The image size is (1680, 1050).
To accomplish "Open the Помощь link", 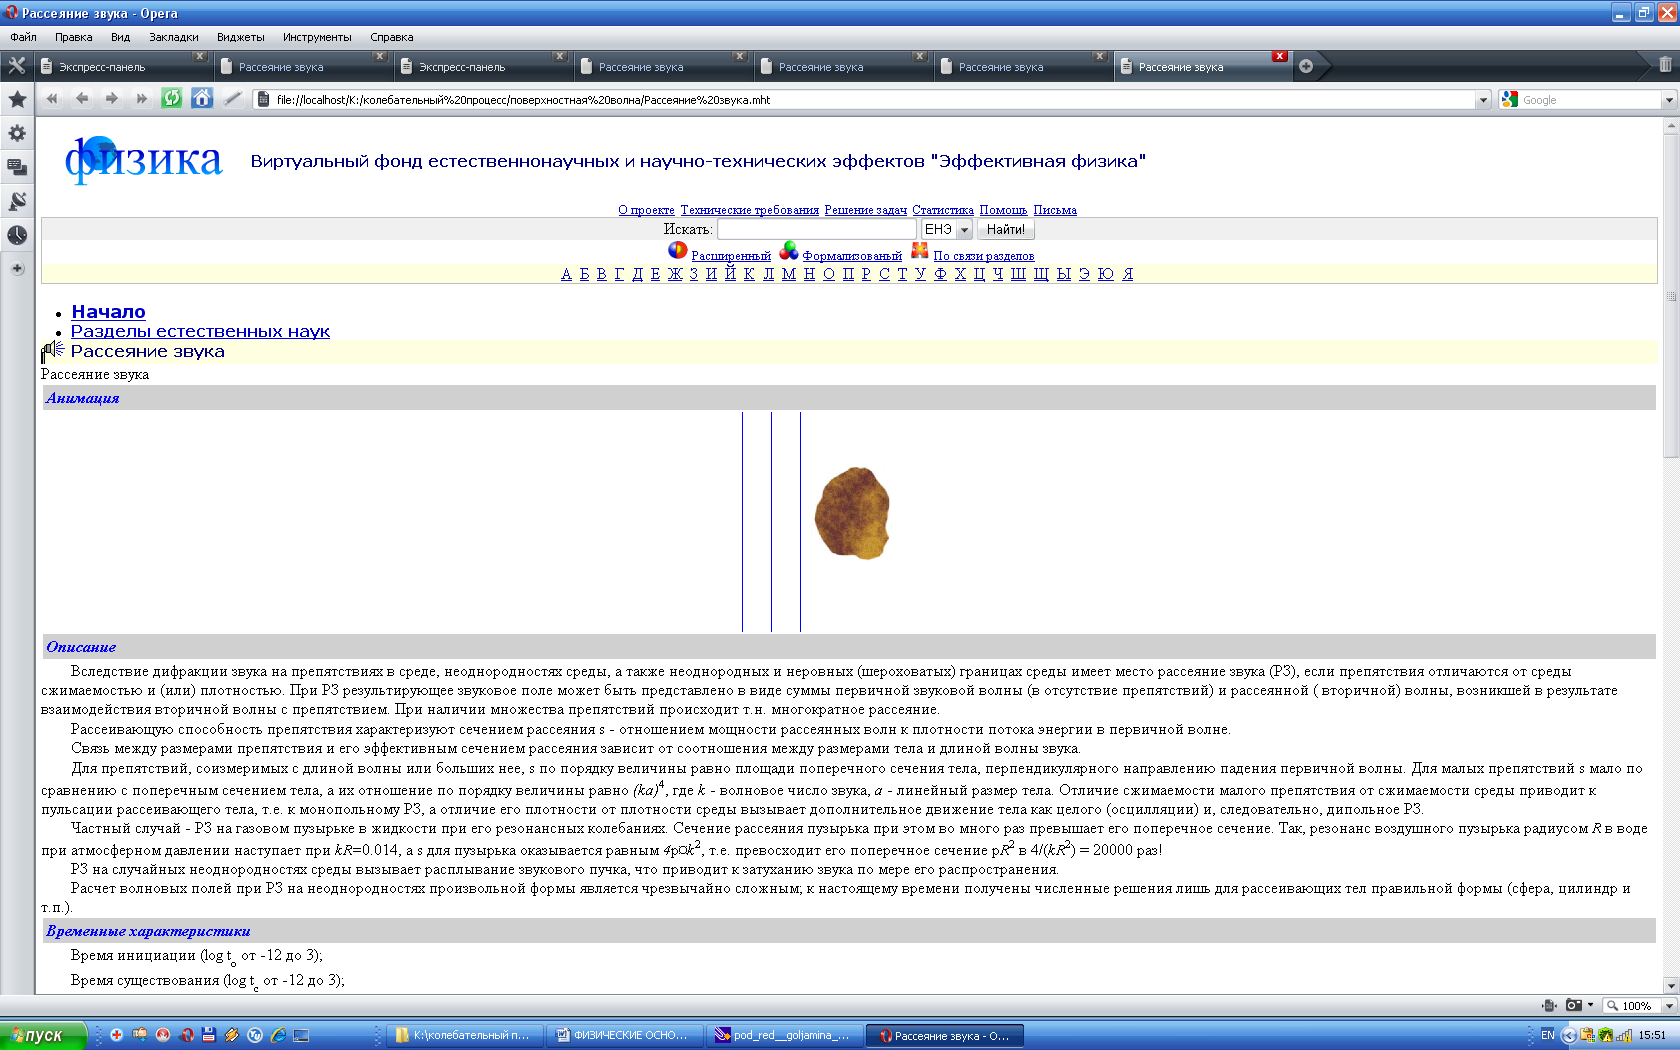I will (1004, 210).
